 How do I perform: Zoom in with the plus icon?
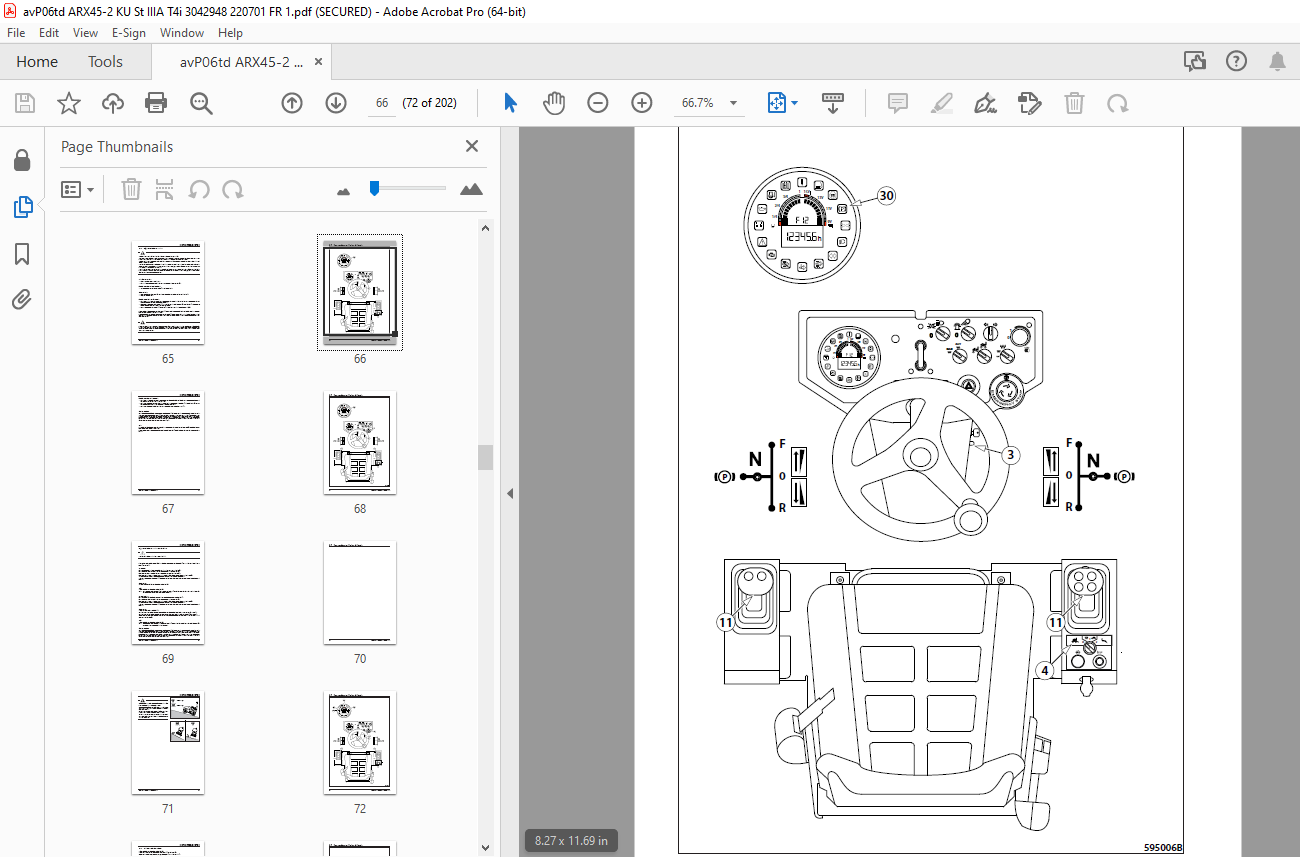(x=642, y=103)
